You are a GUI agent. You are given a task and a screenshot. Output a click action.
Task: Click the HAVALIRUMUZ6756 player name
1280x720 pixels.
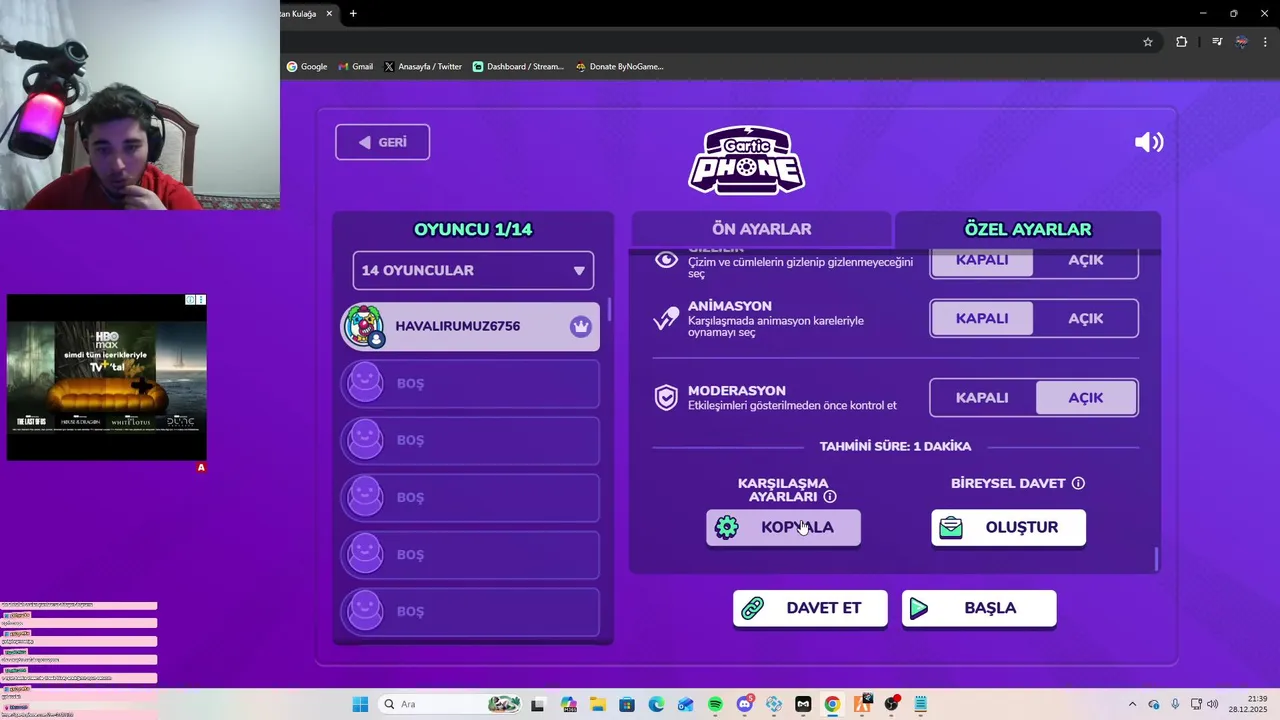457,326
